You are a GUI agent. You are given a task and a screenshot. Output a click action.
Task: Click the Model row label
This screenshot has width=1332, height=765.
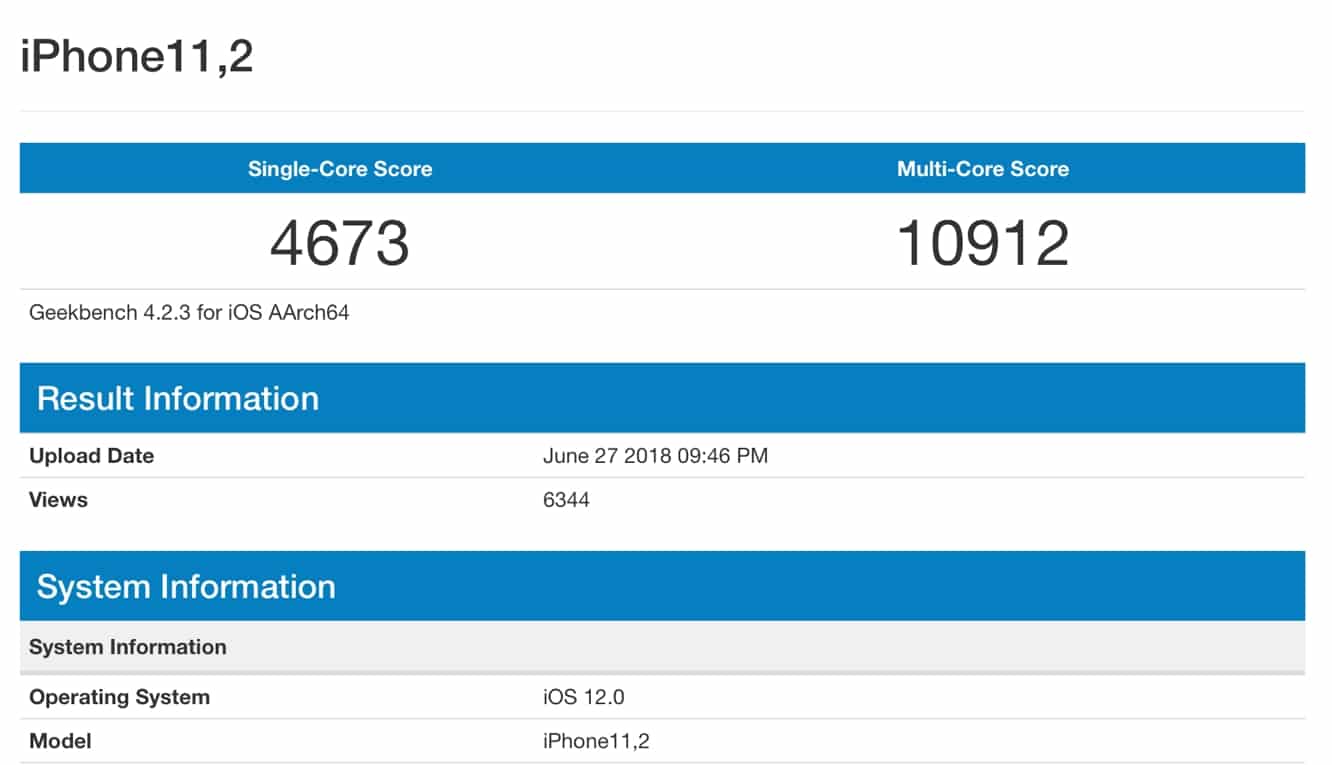60,741
